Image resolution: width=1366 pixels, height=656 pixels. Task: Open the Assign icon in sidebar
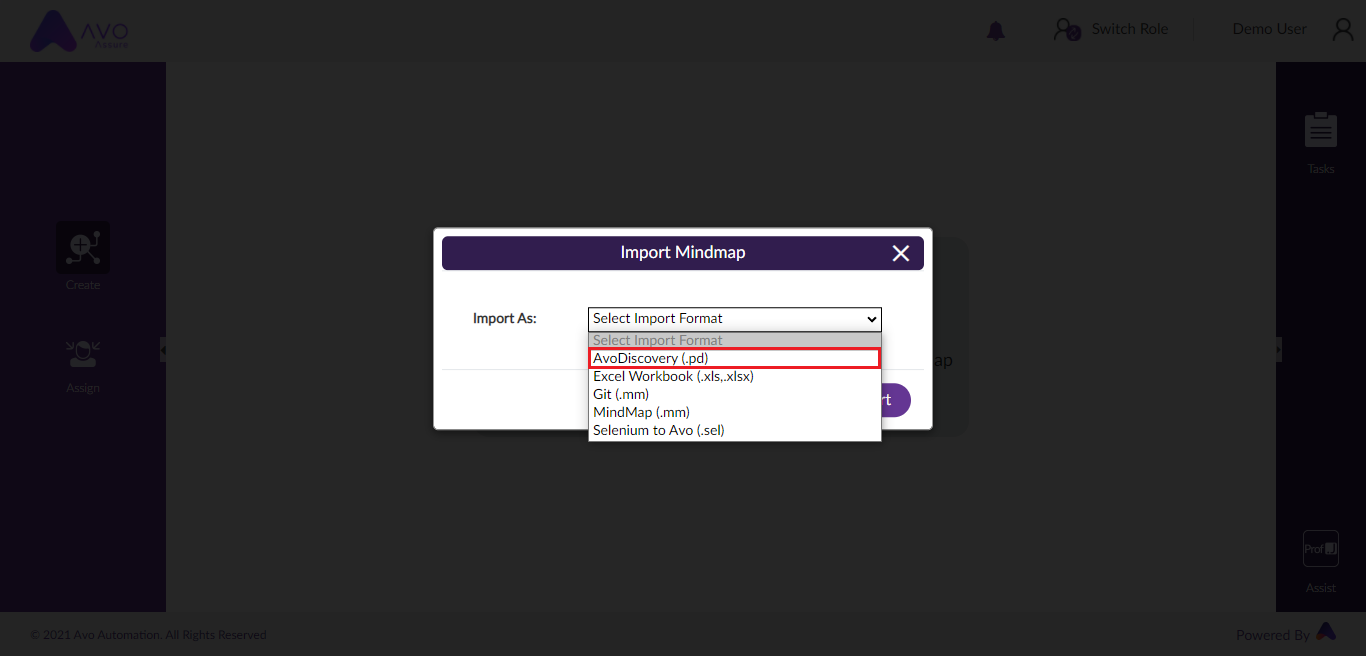coord(83,354)
